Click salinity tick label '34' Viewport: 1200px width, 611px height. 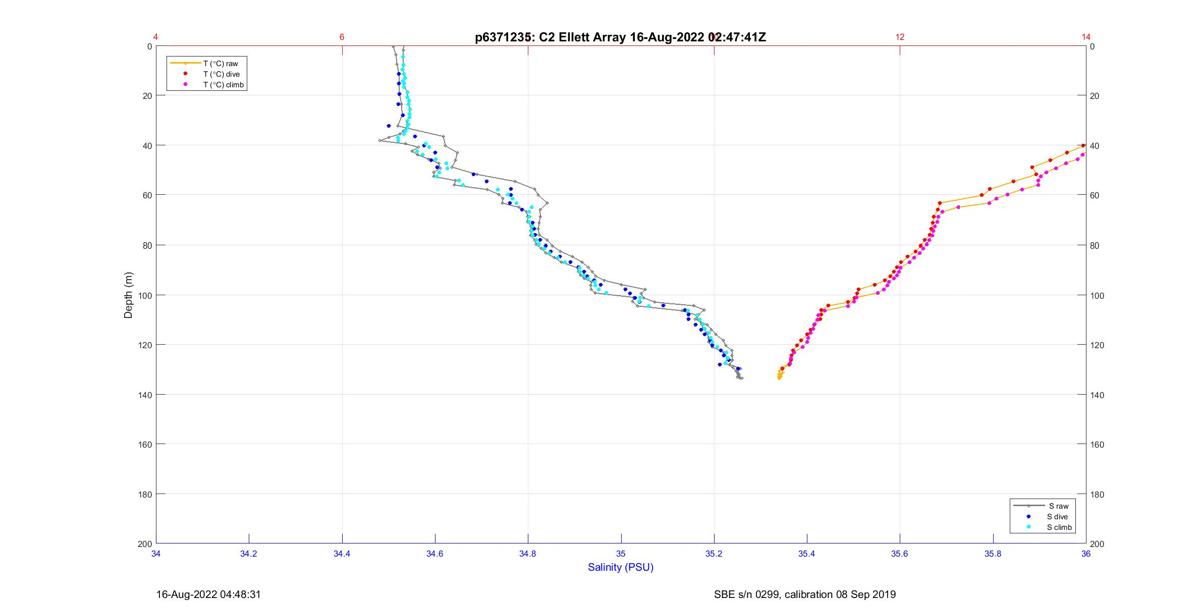pyautogui.click(x=156, y=553)
